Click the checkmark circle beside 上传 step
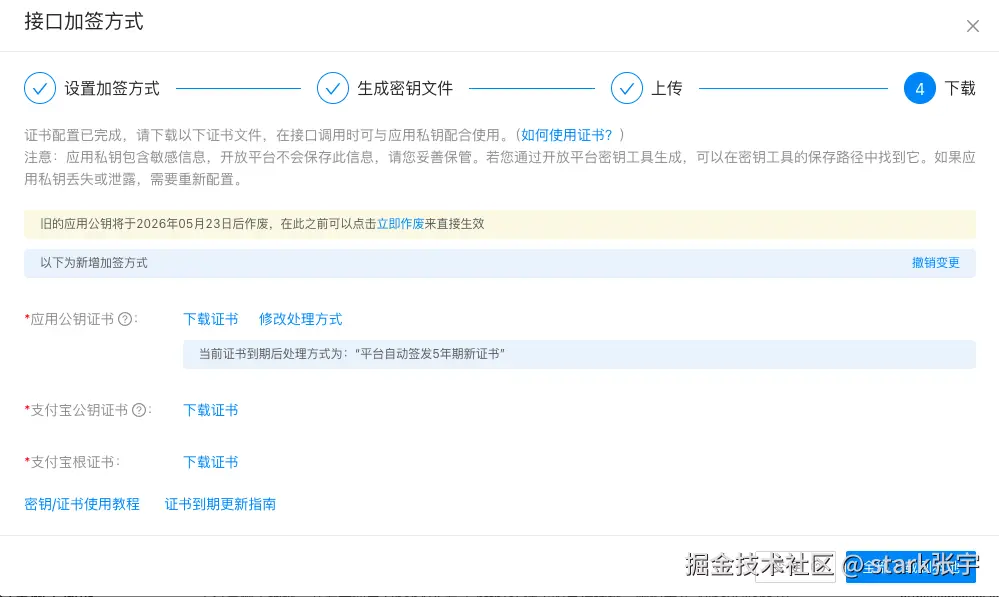The height and width of the screenshot is (597, 999). click(x=627, y=88)
